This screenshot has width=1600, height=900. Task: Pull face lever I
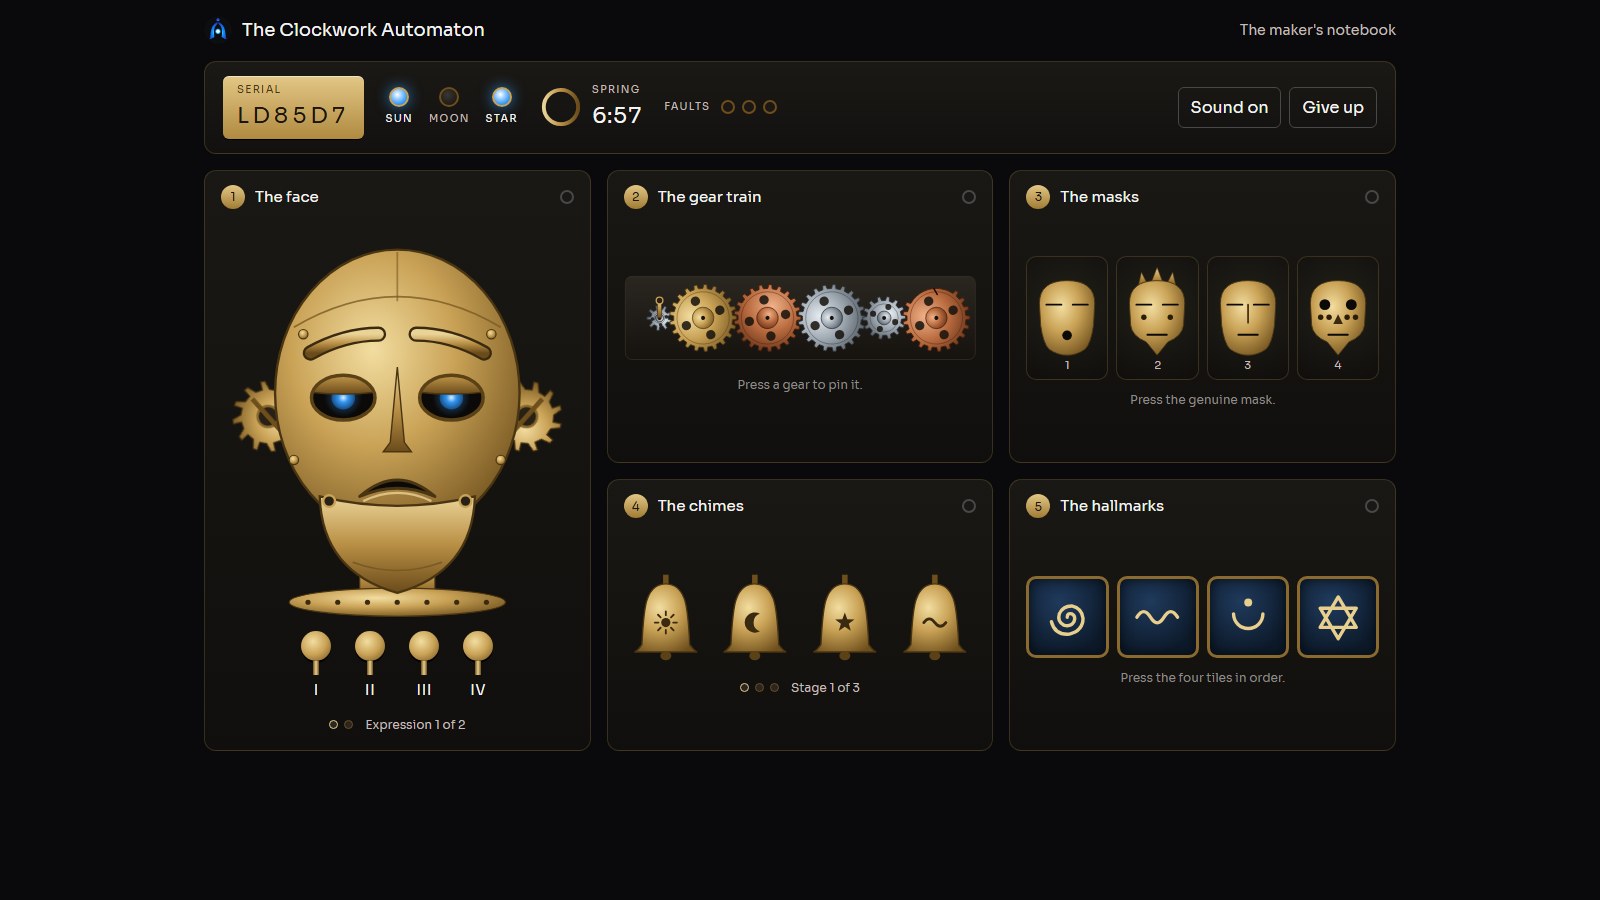pyautogui.click(x=316, y=653)
